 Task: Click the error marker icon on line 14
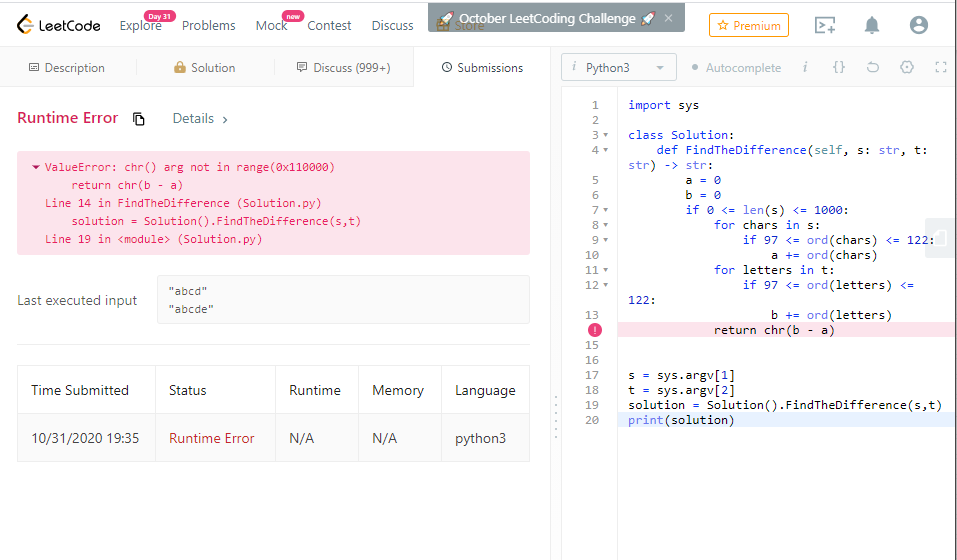pyautogui.click(x=594, y=330)
